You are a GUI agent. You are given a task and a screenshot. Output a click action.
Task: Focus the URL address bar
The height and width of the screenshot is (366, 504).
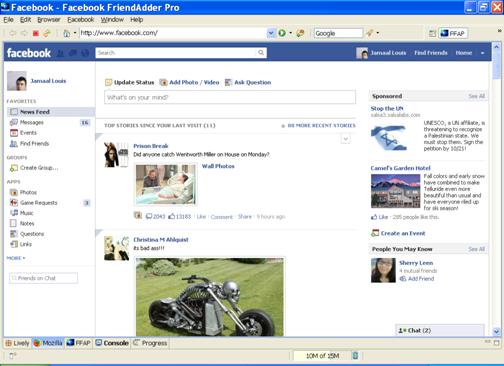pyautogui.click(x=173, y=33)
